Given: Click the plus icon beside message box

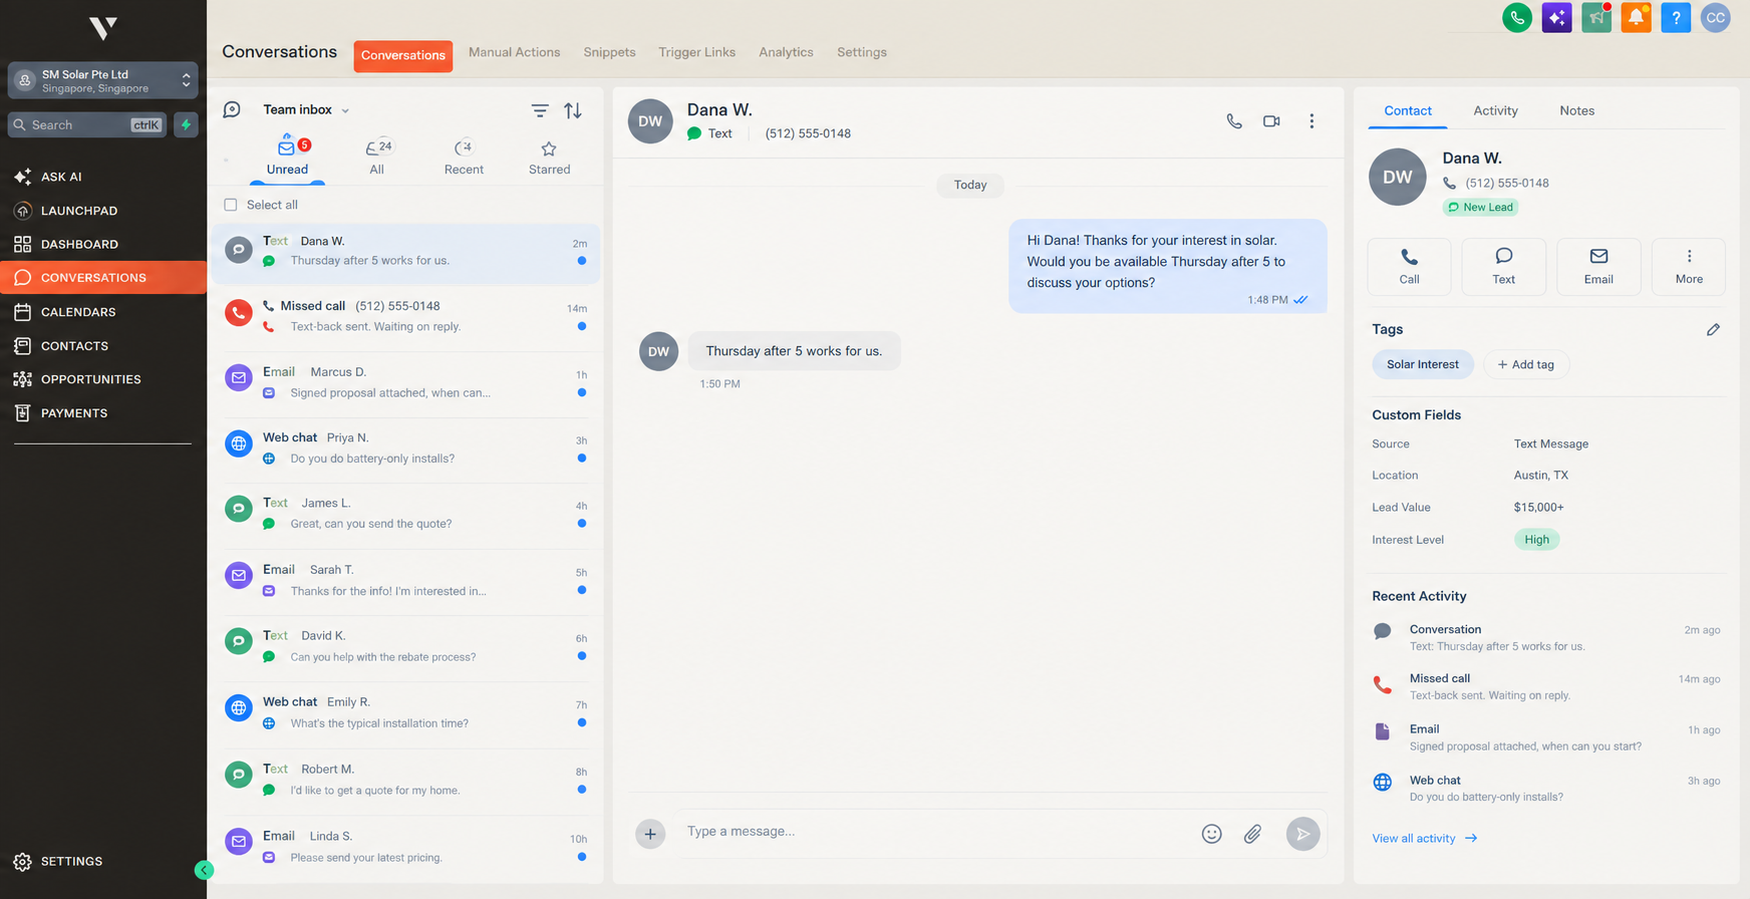Looking at the screenshot, I should (650, 834).
